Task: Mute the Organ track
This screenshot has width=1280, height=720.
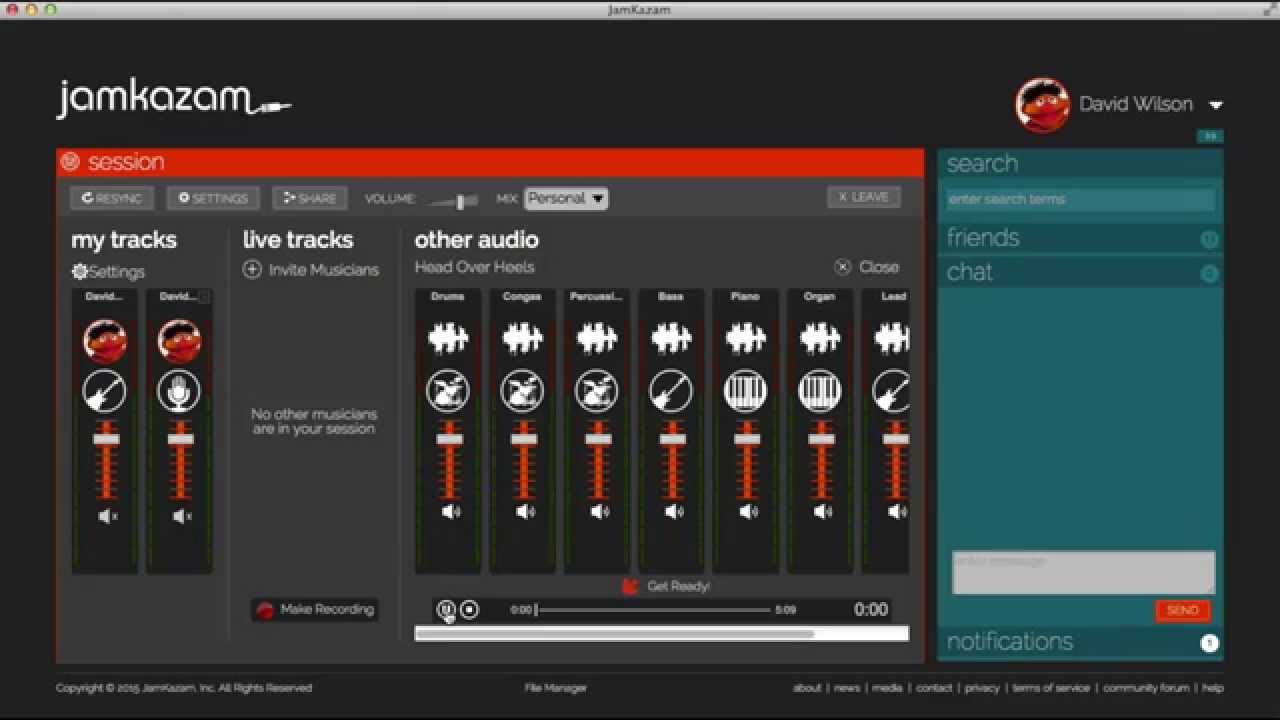Action: [822, 512]
